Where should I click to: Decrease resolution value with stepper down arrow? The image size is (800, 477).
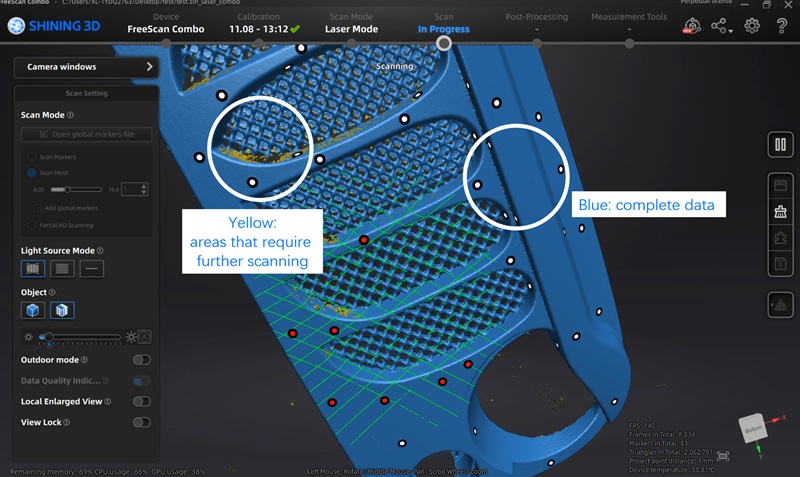point(144,192)
